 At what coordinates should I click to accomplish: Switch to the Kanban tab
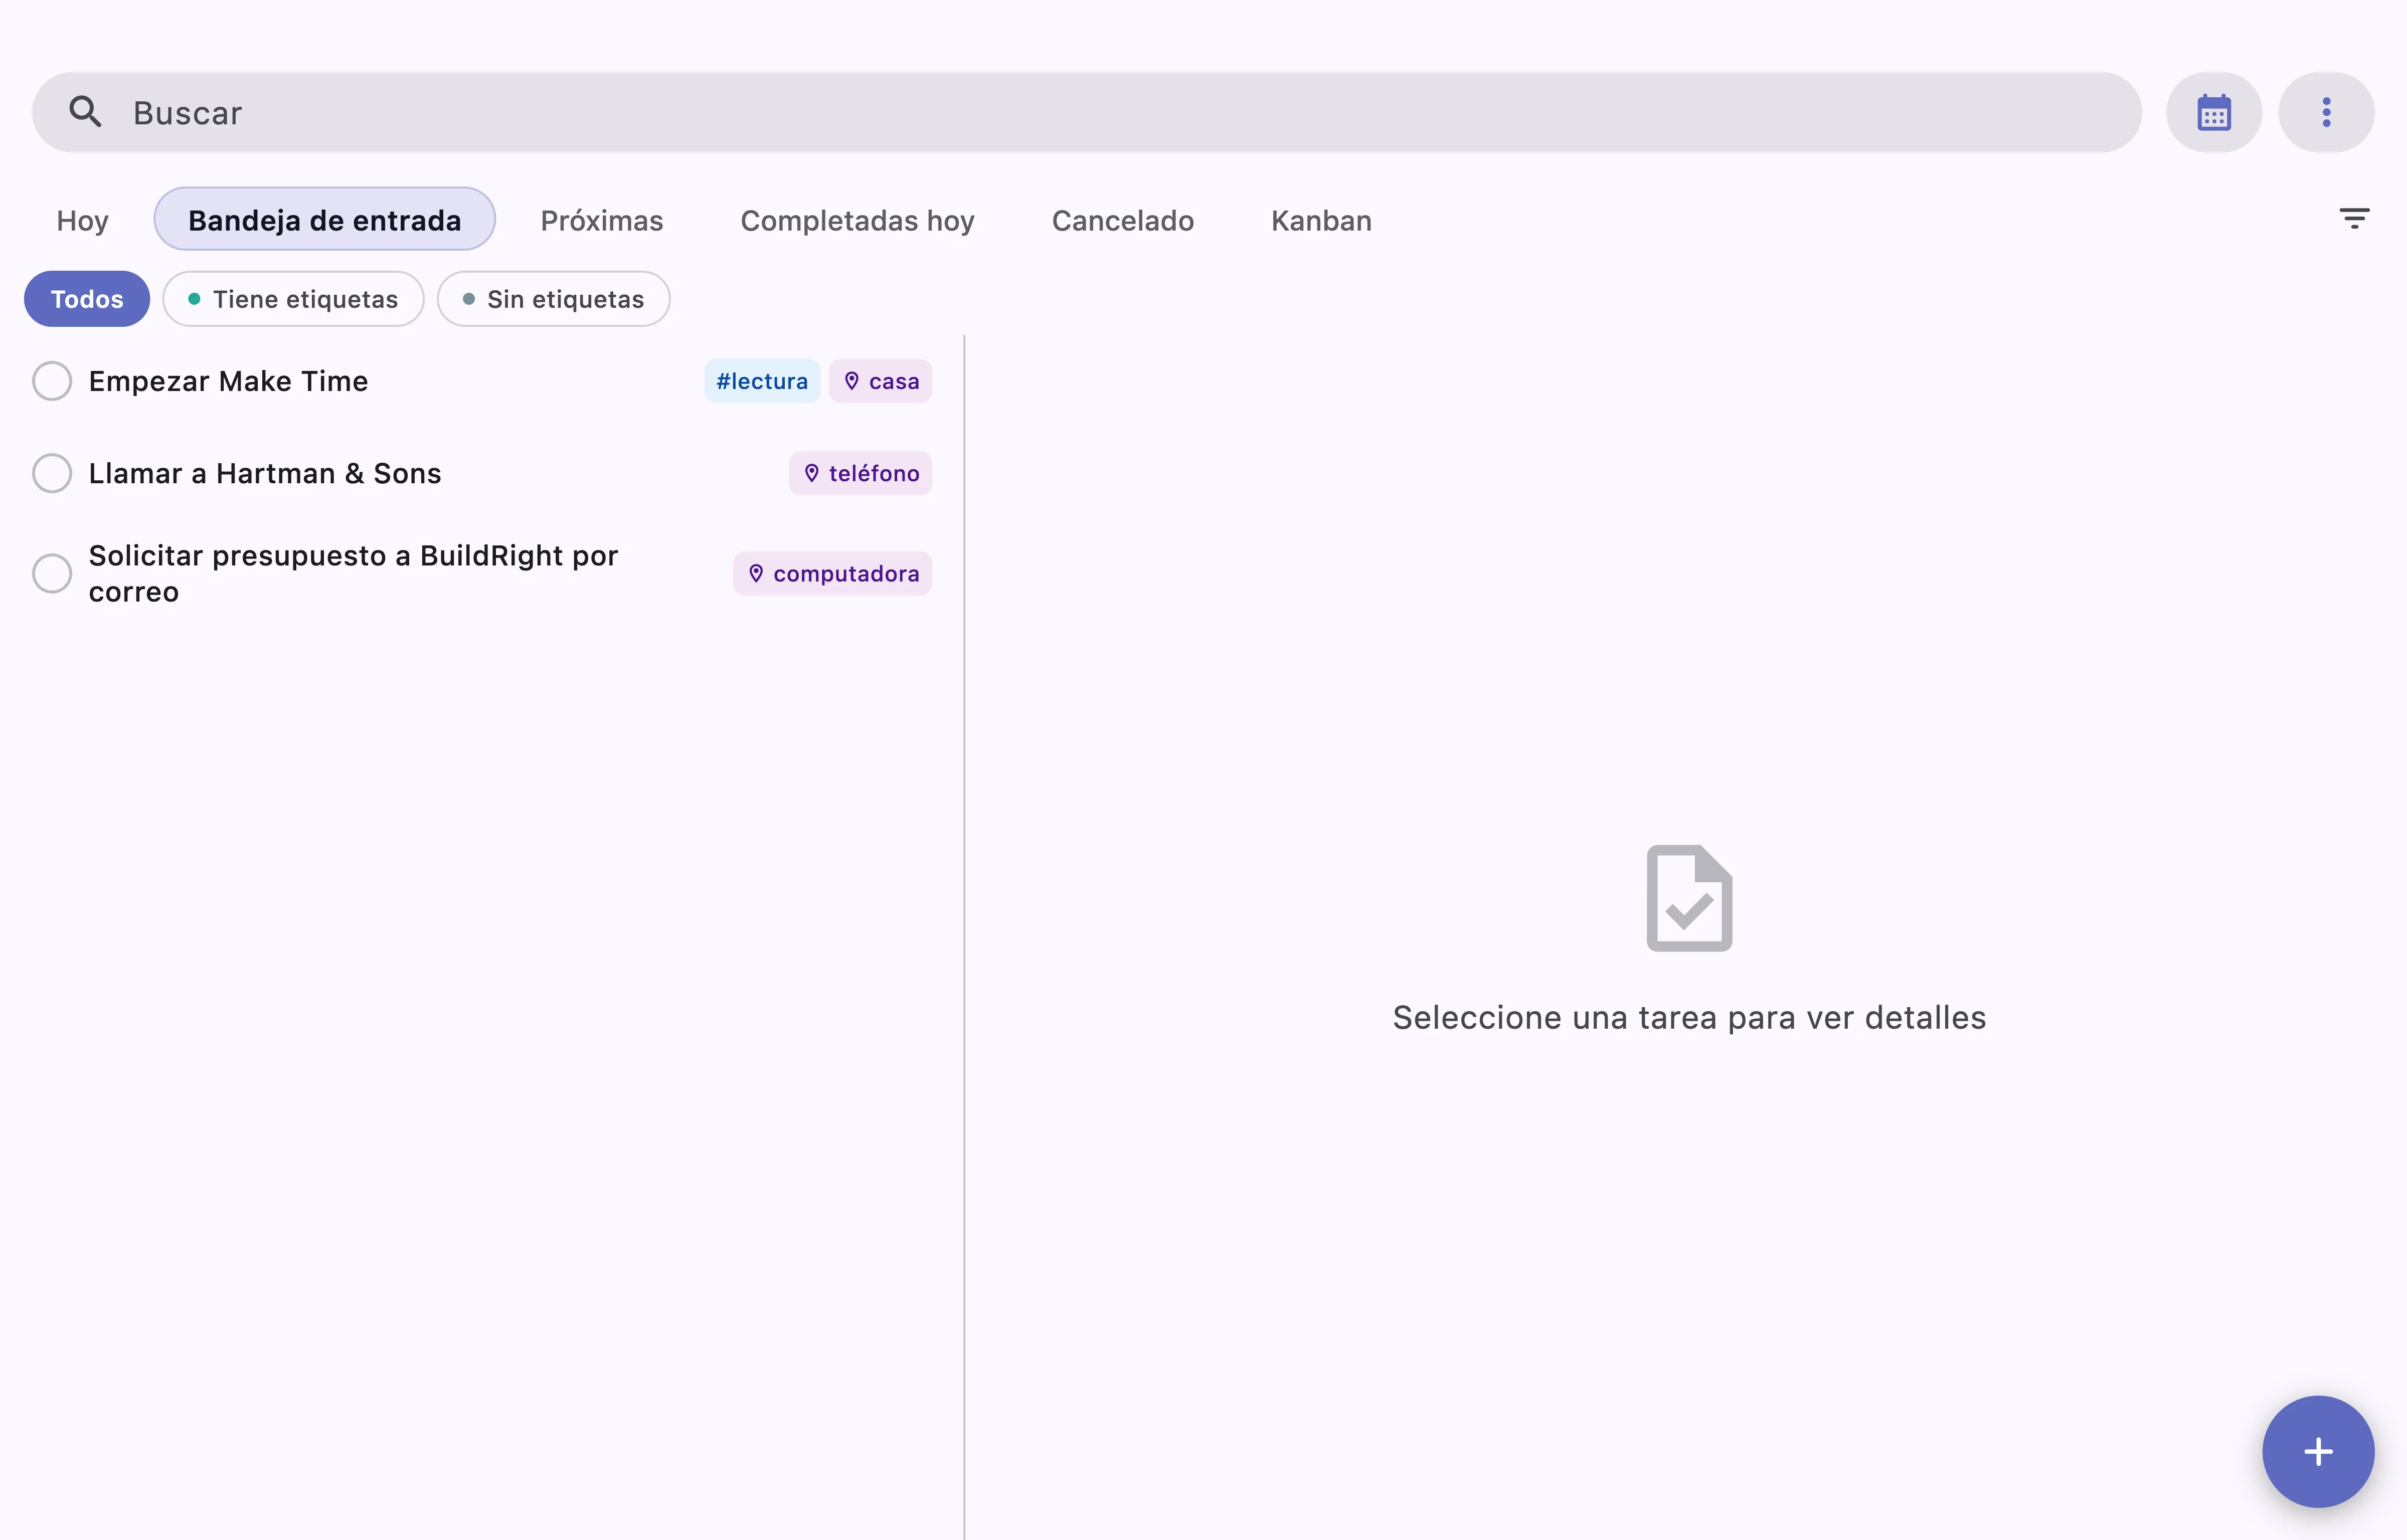click(1321, 220)
